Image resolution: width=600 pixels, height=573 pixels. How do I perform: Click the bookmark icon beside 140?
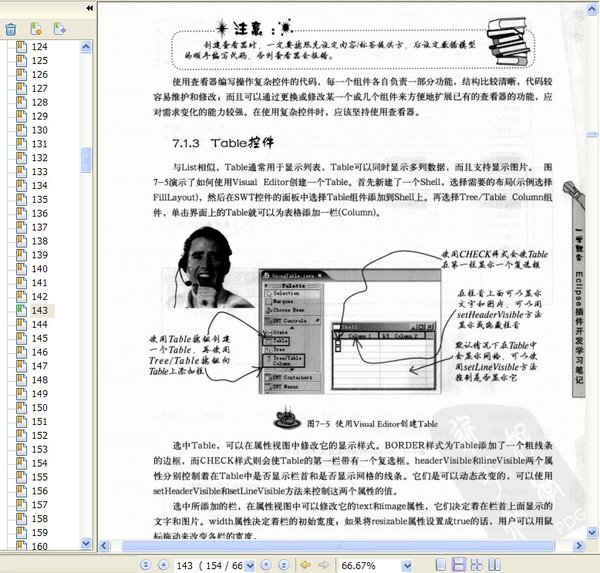click(x=21, y=269)
